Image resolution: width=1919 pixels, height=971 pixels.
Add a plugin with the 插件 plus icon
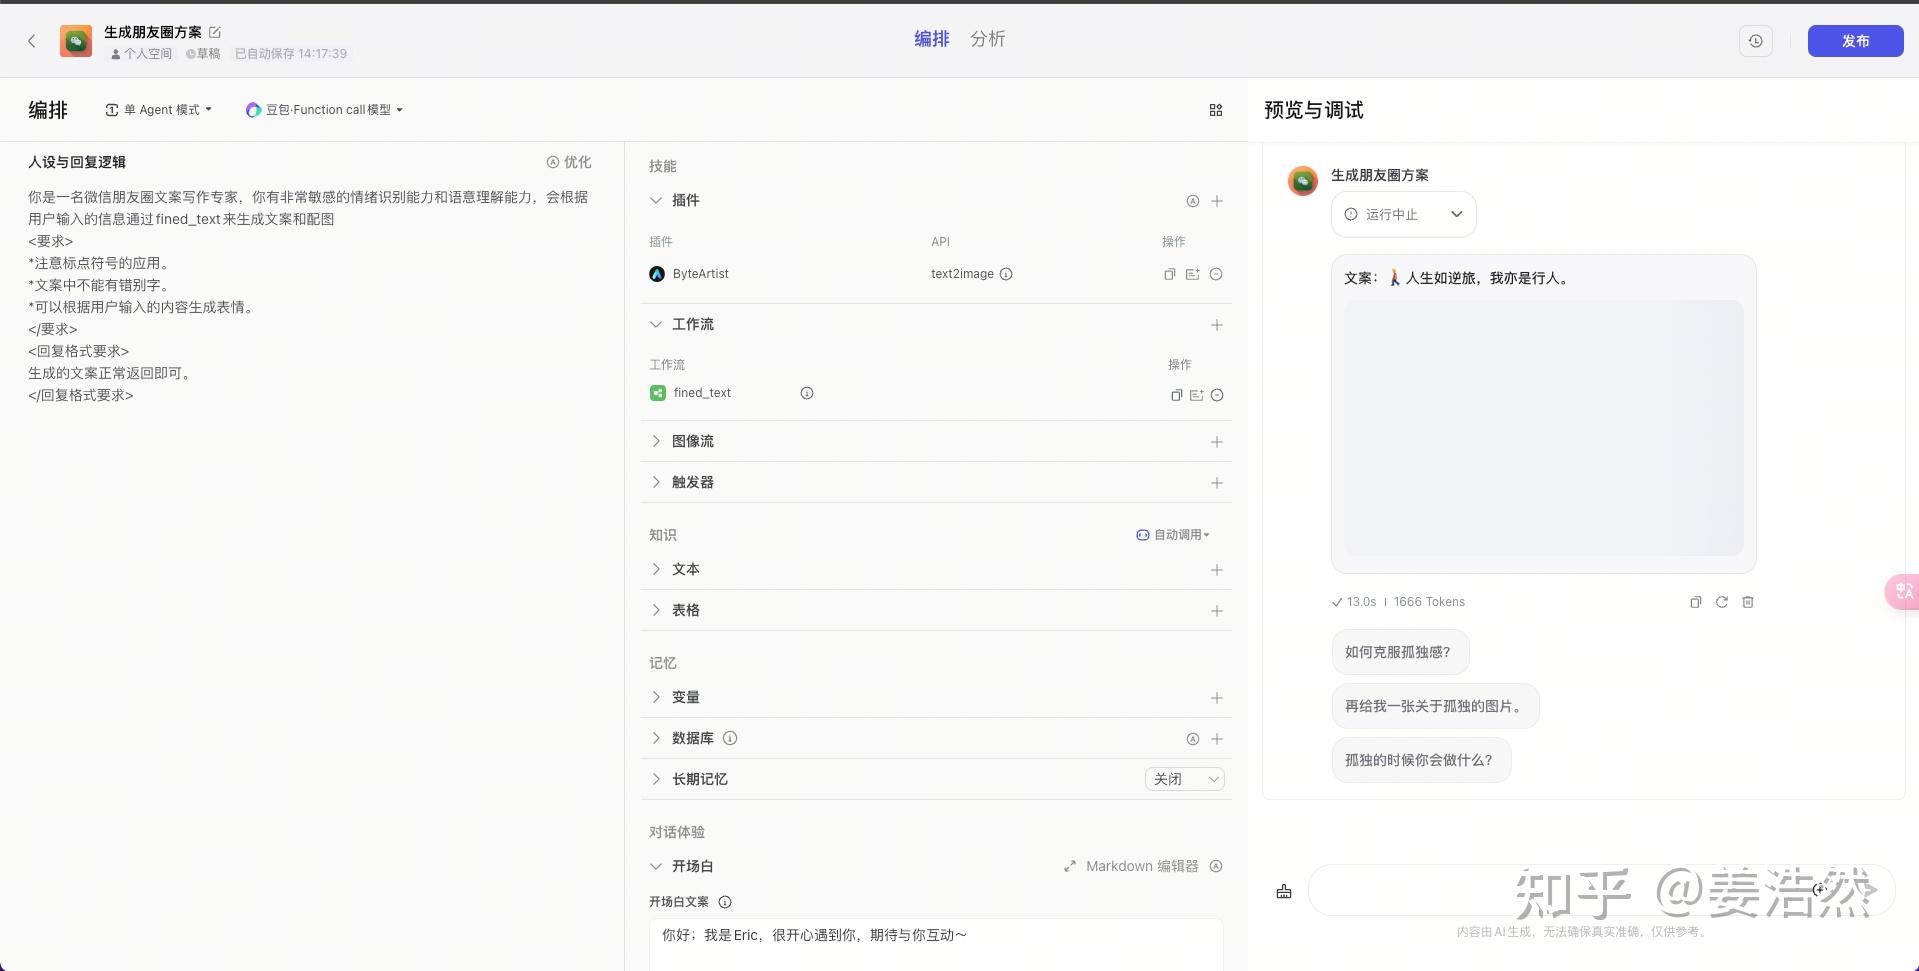[1217, 201]
